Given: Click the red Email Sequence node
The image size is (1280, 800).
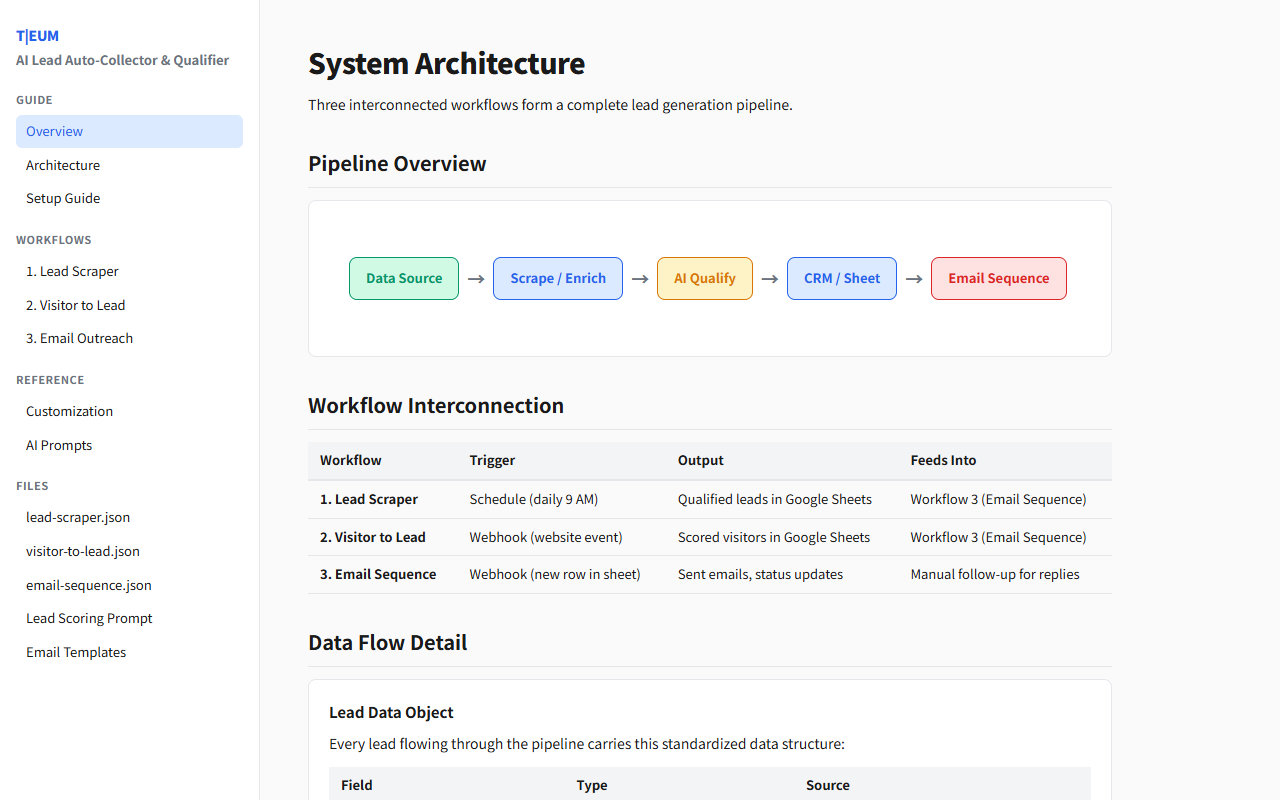Looking at the screenshot, I should 998,278.
